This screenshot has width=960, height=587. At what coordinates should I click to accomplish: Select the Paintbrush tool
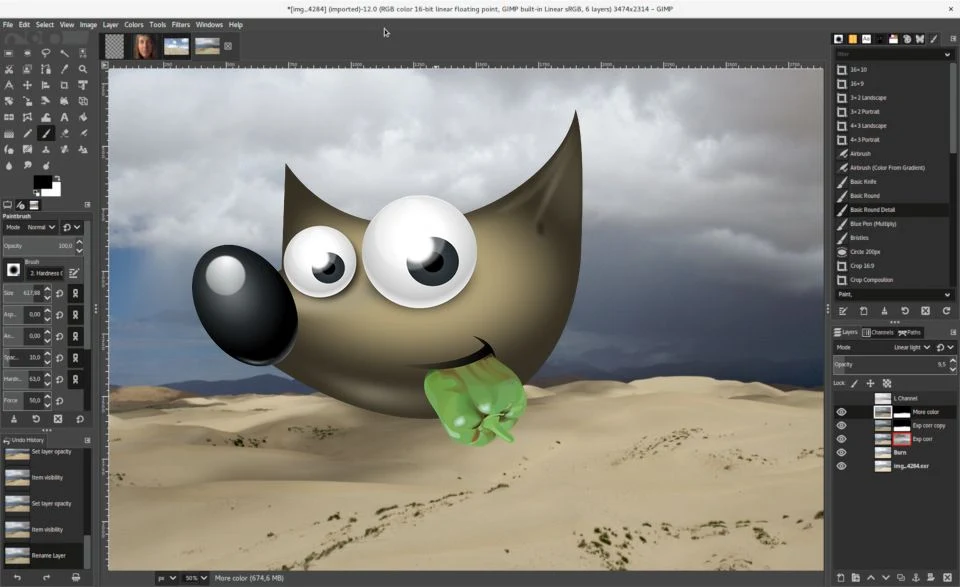click(x=45, y=133)
